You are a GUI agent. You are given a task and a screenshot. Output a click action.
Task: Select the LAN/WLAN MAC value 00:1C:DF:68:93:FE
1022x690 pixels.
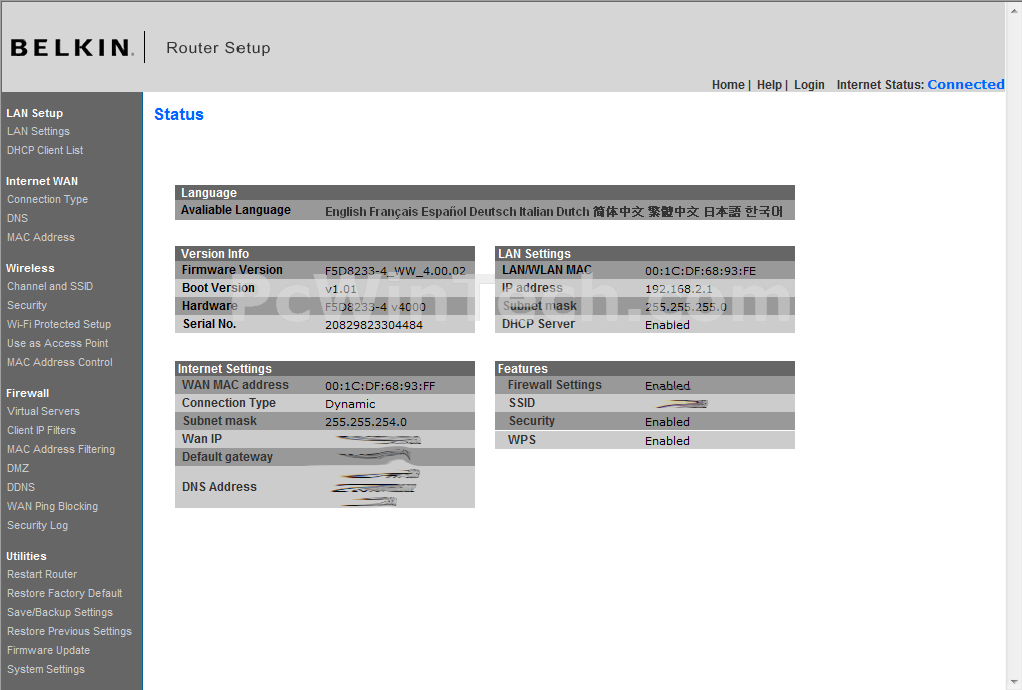point(701,271)
